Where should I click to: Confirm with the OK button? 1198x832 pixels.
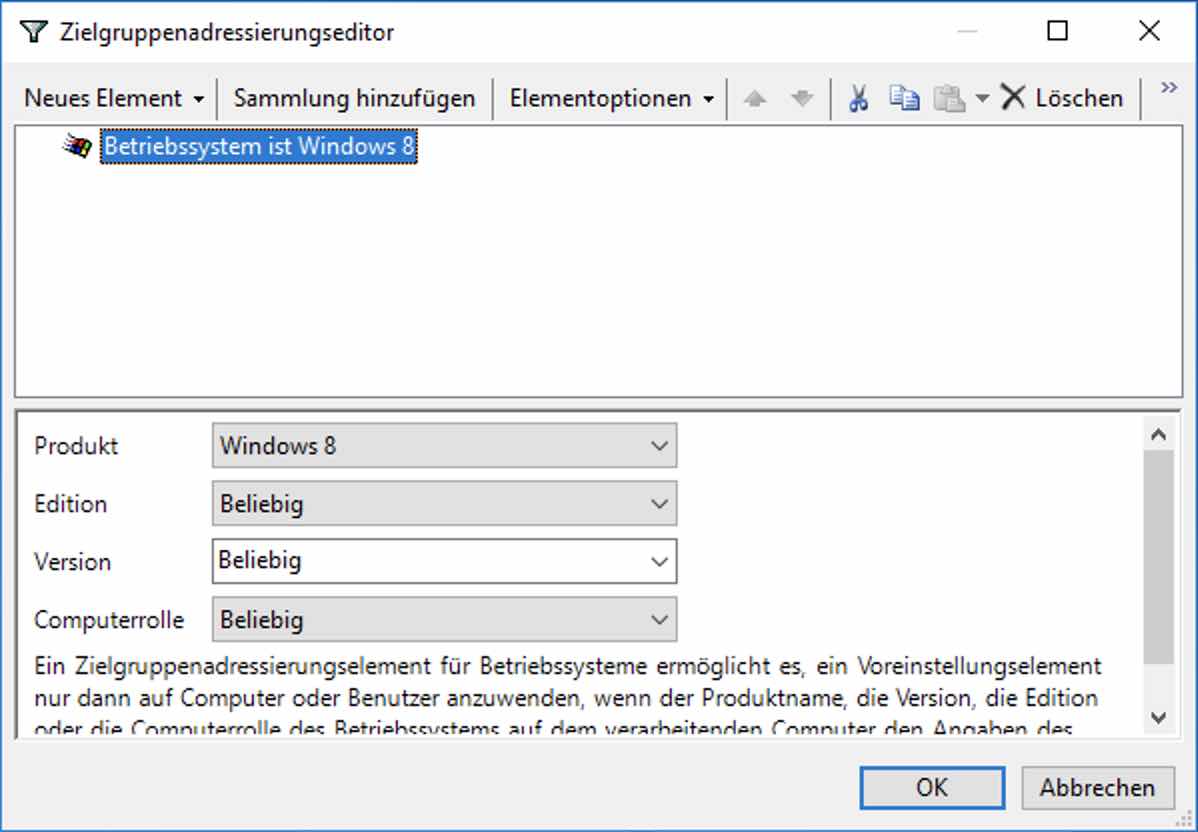[x=932, y=788]
